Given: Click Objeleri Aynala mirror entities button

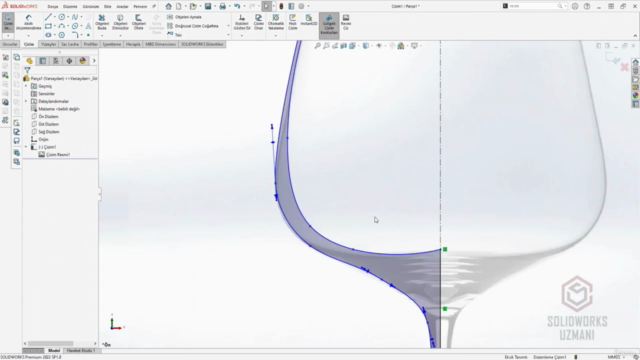Looking at the screenshot, I should click(184, 17).
